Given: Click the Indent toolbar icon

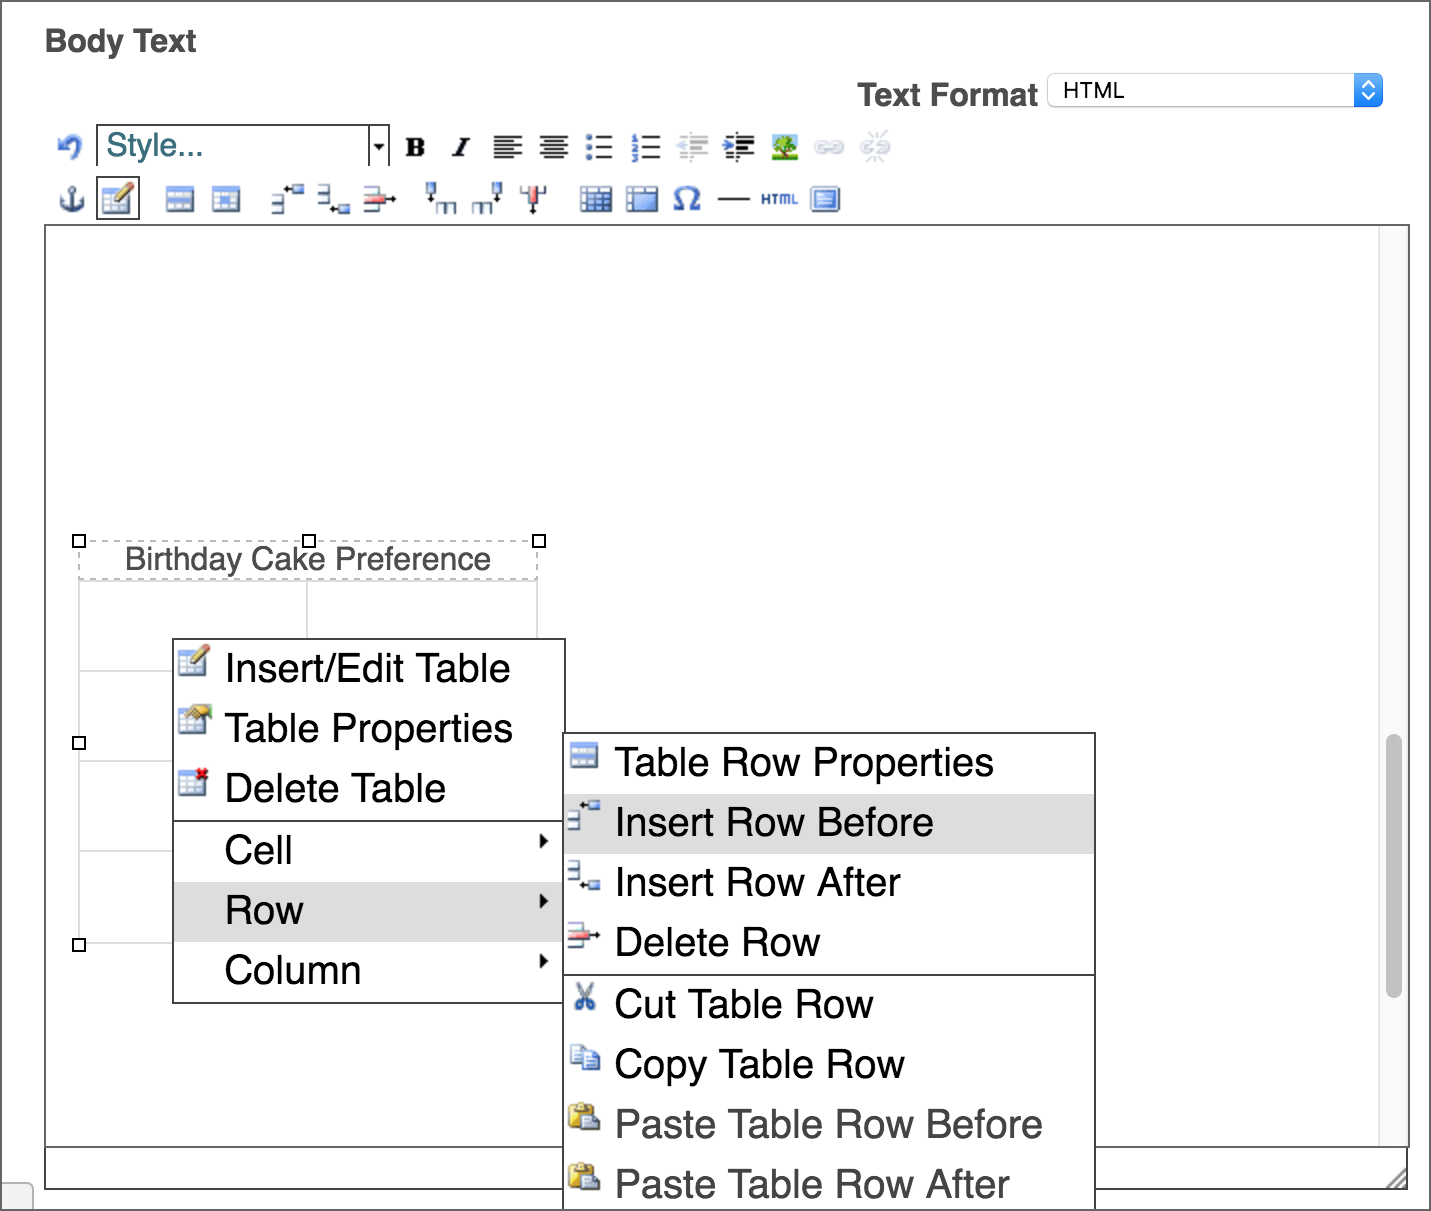Looking at the screenshot, I should [x=739, y=148].
